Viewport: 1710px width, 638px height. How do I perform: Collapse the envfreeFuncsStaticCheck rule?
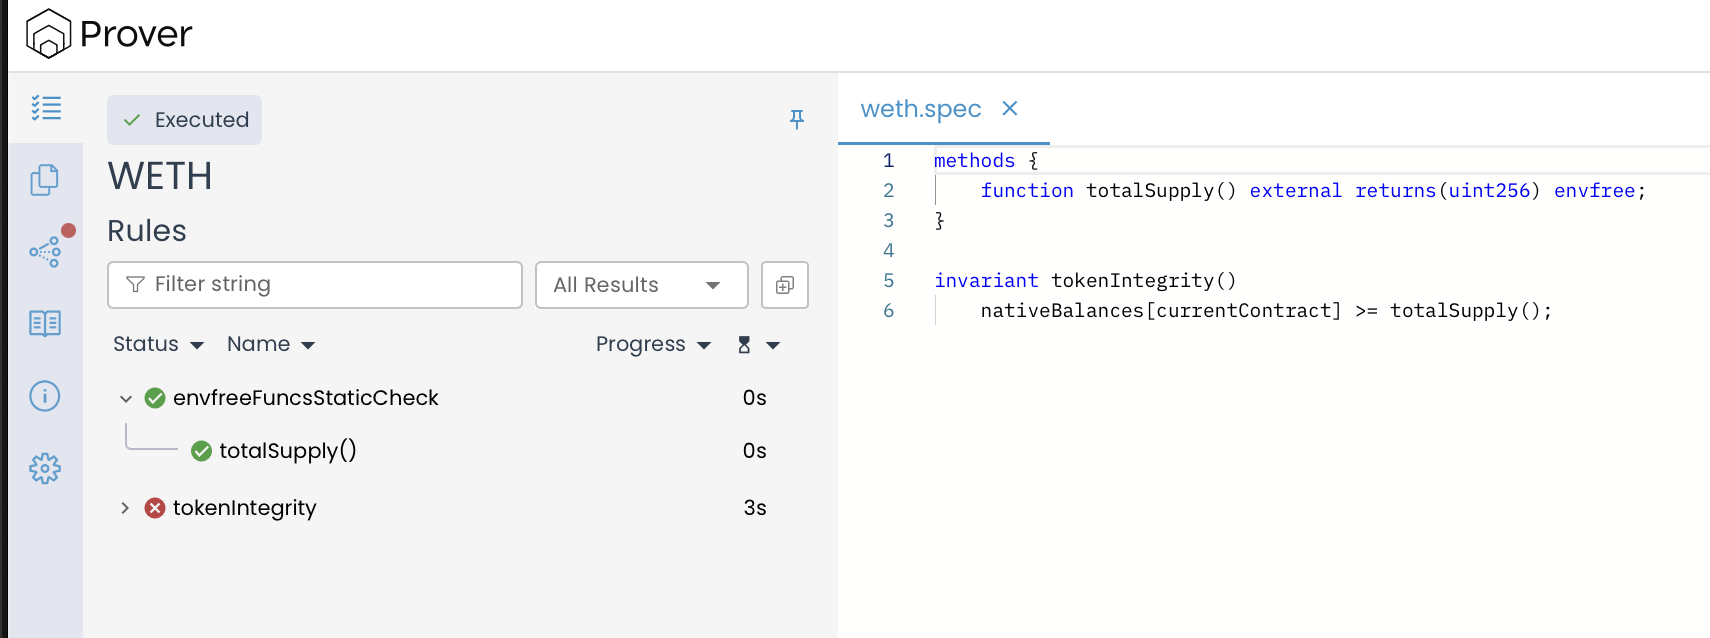tap(126, 399)
